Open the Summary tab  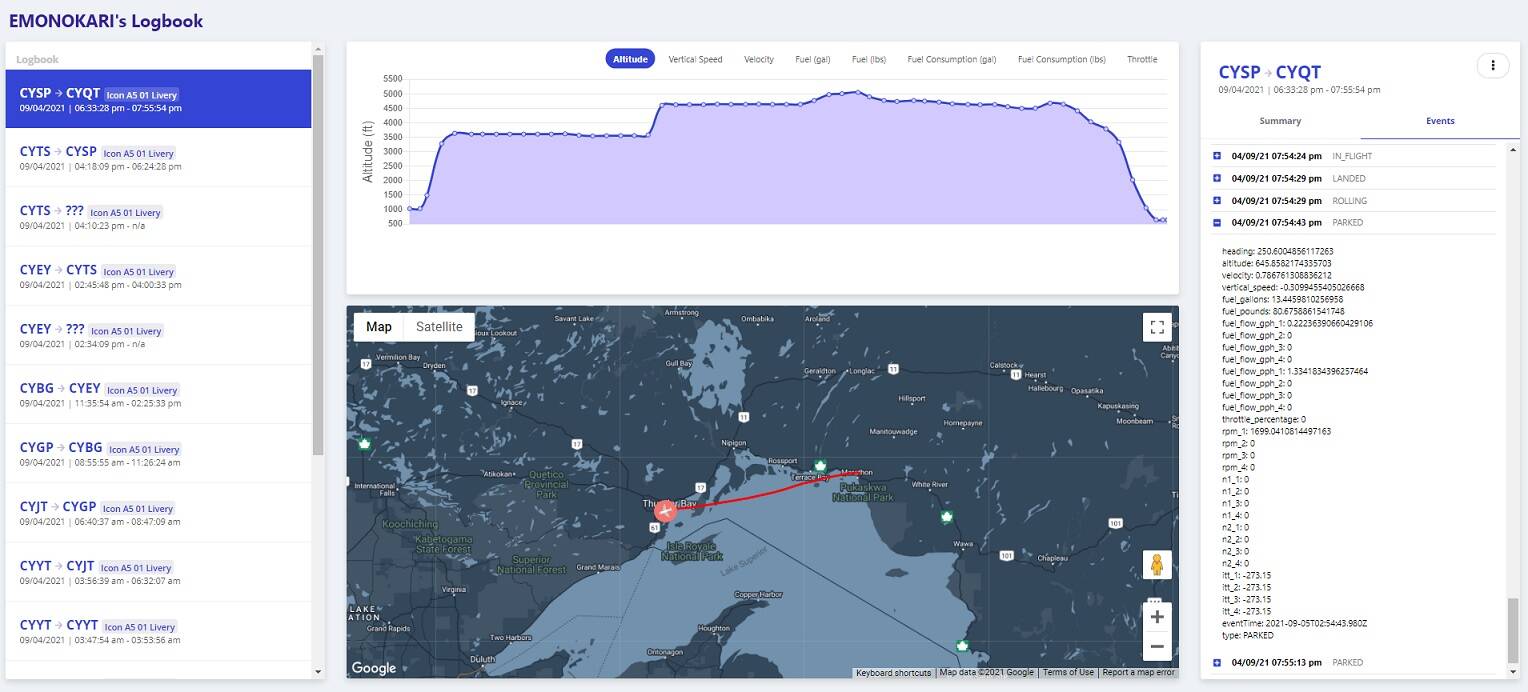(x=1280, y=121)
